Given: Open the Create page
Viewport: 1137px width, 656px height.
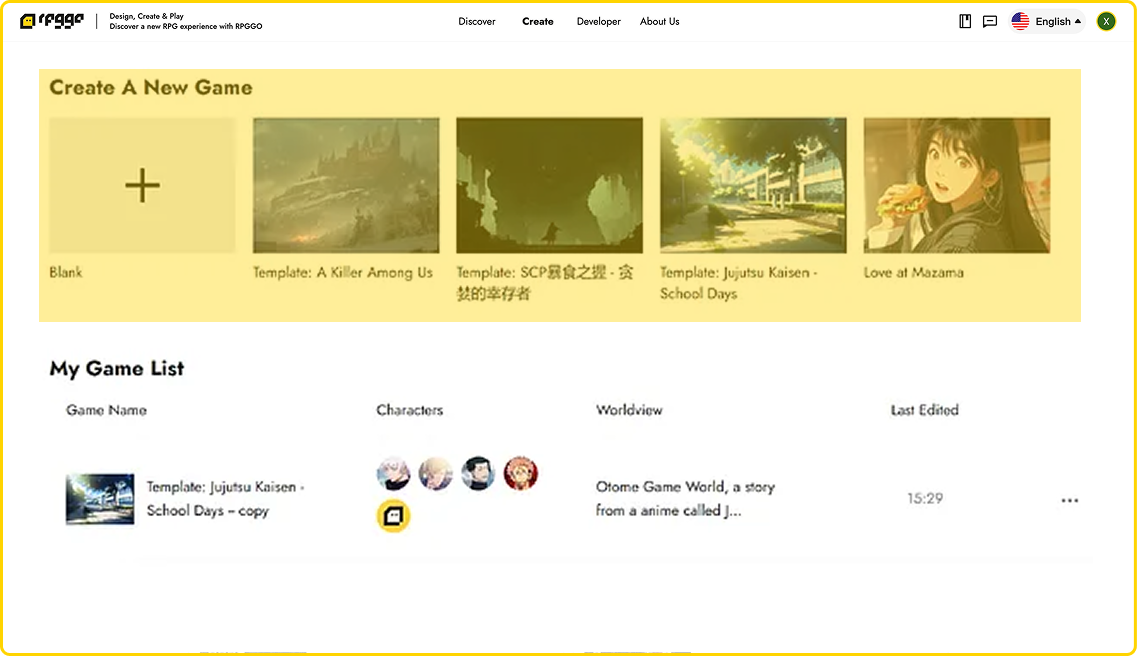Looking at the screenshot, I should pos(537,21).
